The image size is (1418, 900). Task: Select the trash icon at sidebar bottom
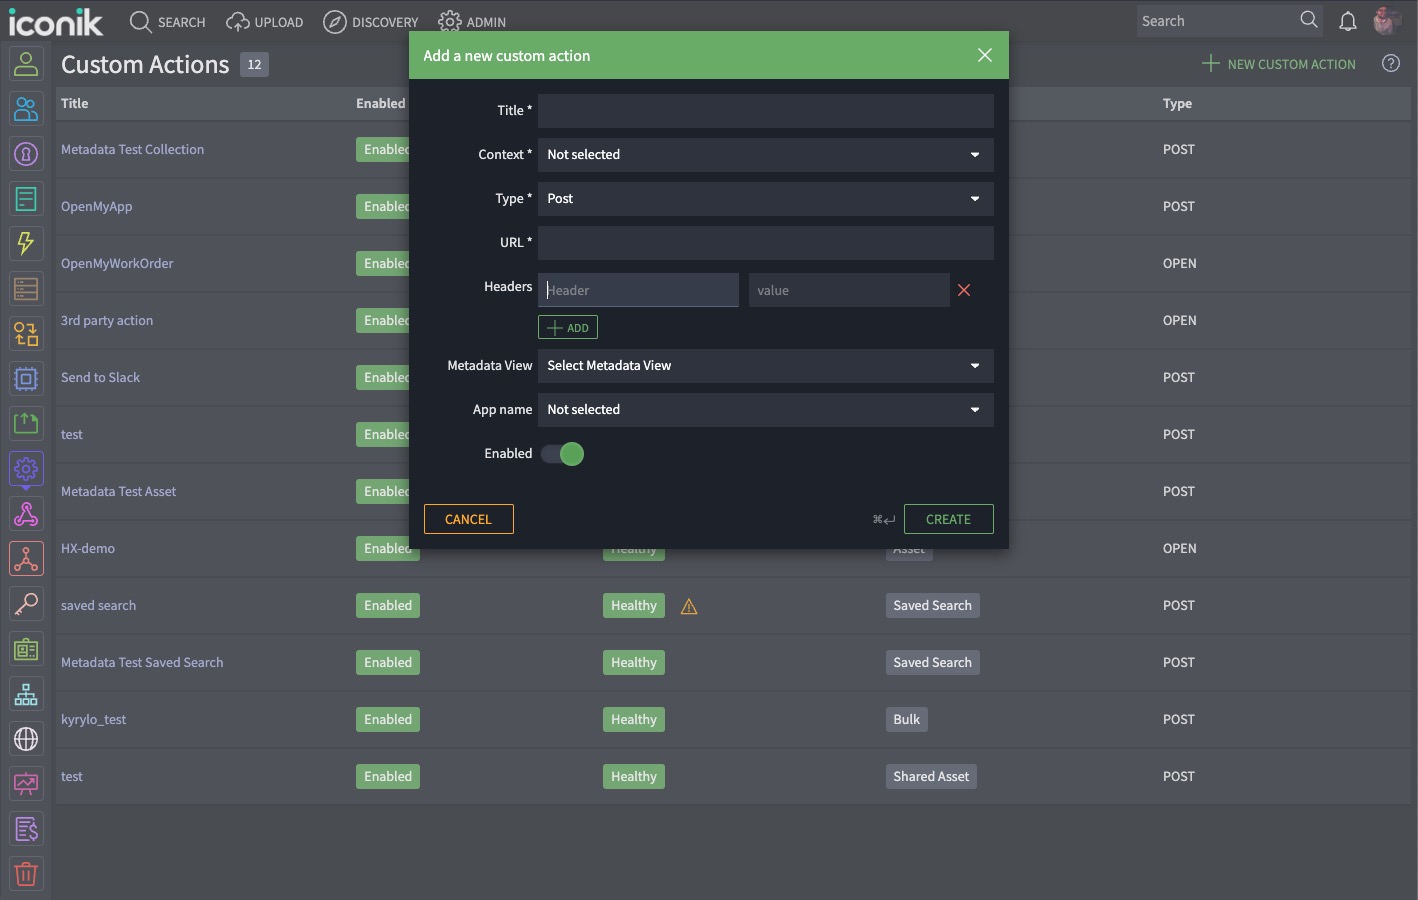(x=26, y=873)
